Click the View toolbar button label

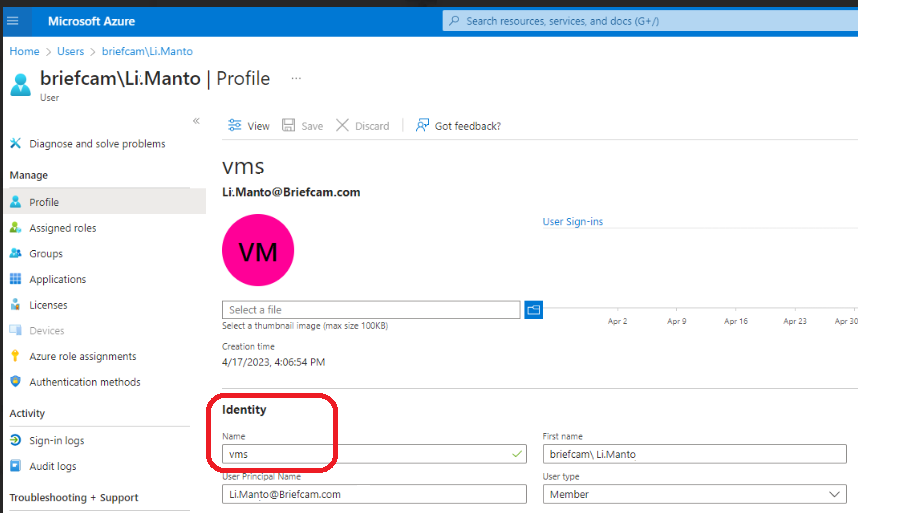258,126
